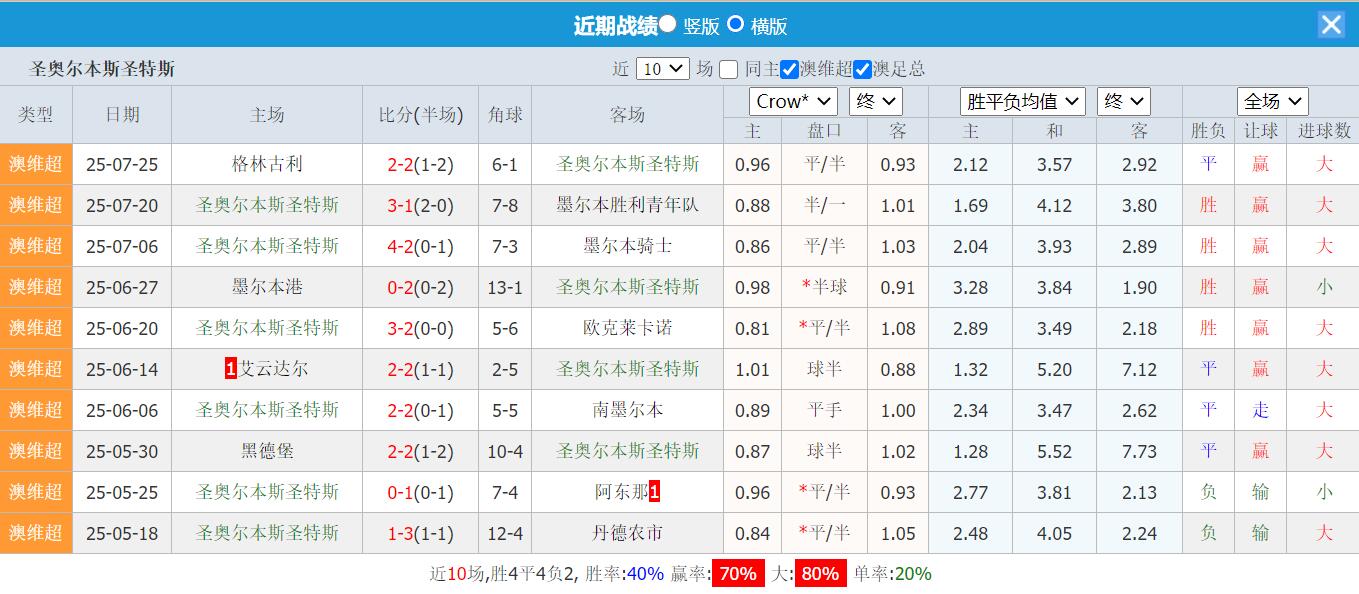Open the Crow* bookmaker dropdown
Viewport: 1359px width, 594px height.
click(x=792, y=100)
